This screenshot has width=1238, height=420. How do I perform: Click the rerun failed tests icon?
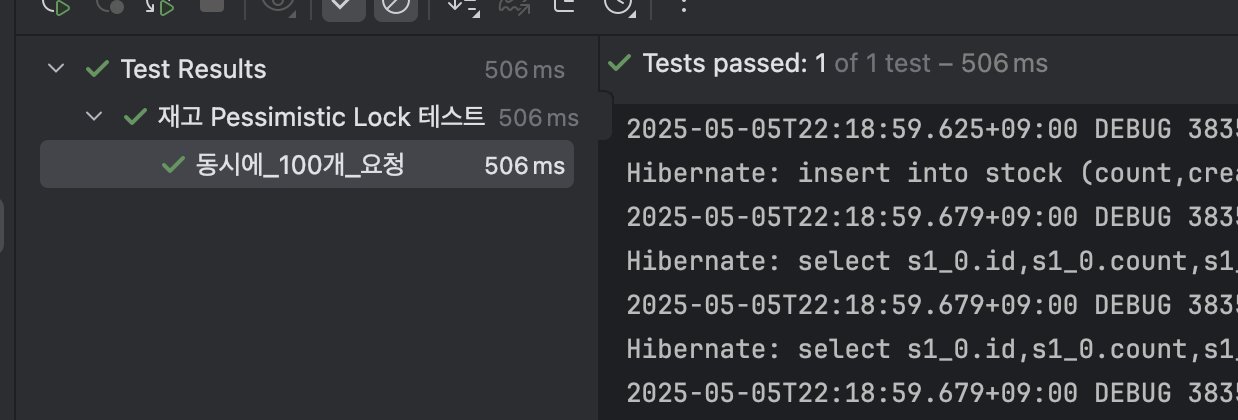(x=109, y=5)
